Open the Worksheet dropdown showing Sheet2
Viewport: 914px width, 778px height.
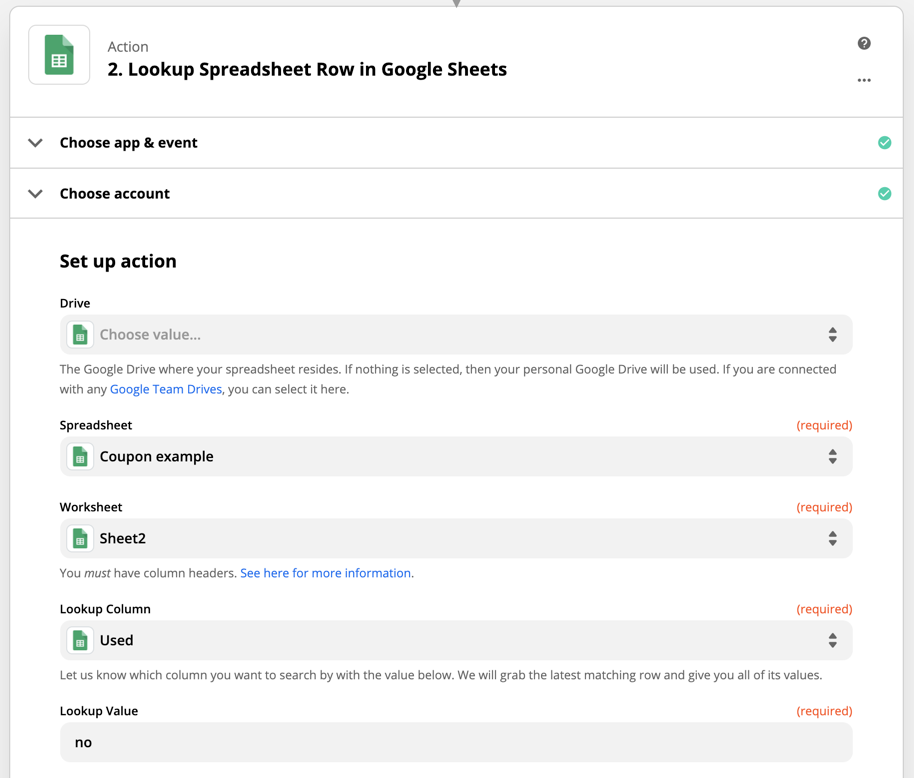(x=455, y=539)
